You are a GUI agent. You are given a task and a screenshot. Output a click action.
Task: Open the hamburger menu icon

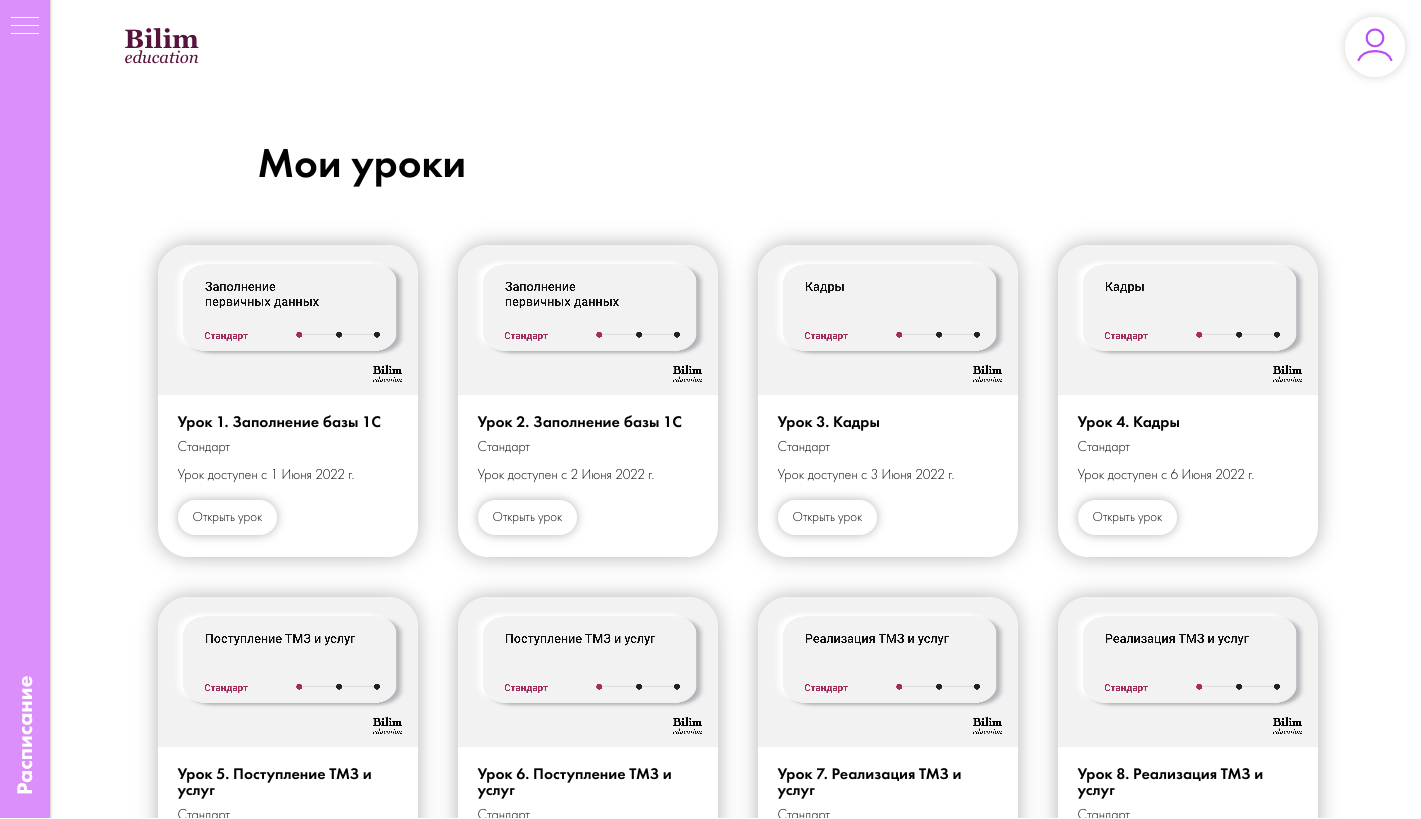[x=25, y=25]
